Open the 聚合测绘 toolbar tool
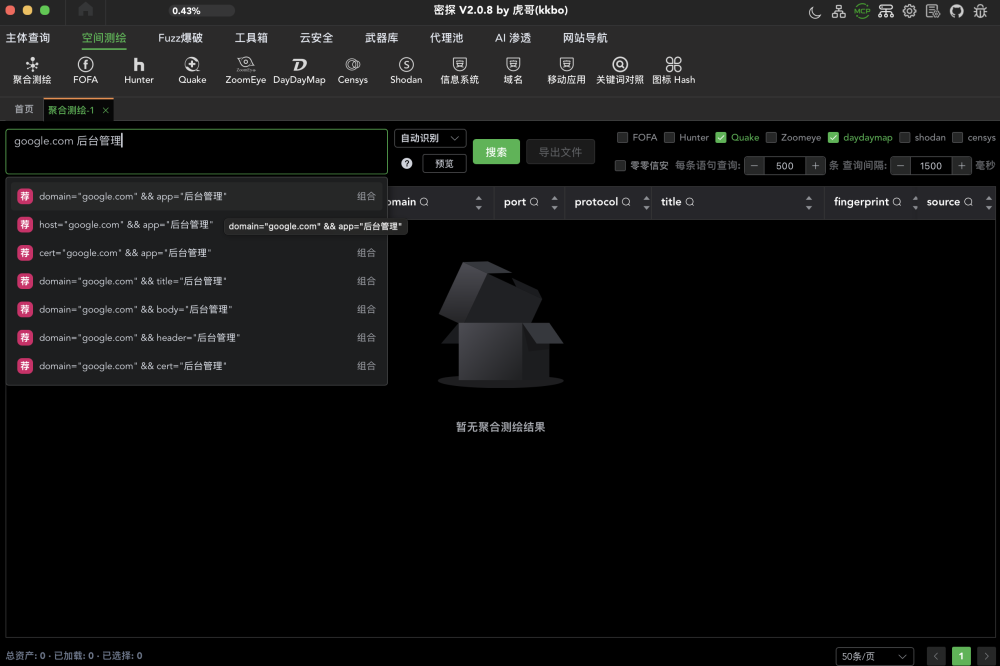The height and width of the screenshot is (666, 1000). pos(32,71)
